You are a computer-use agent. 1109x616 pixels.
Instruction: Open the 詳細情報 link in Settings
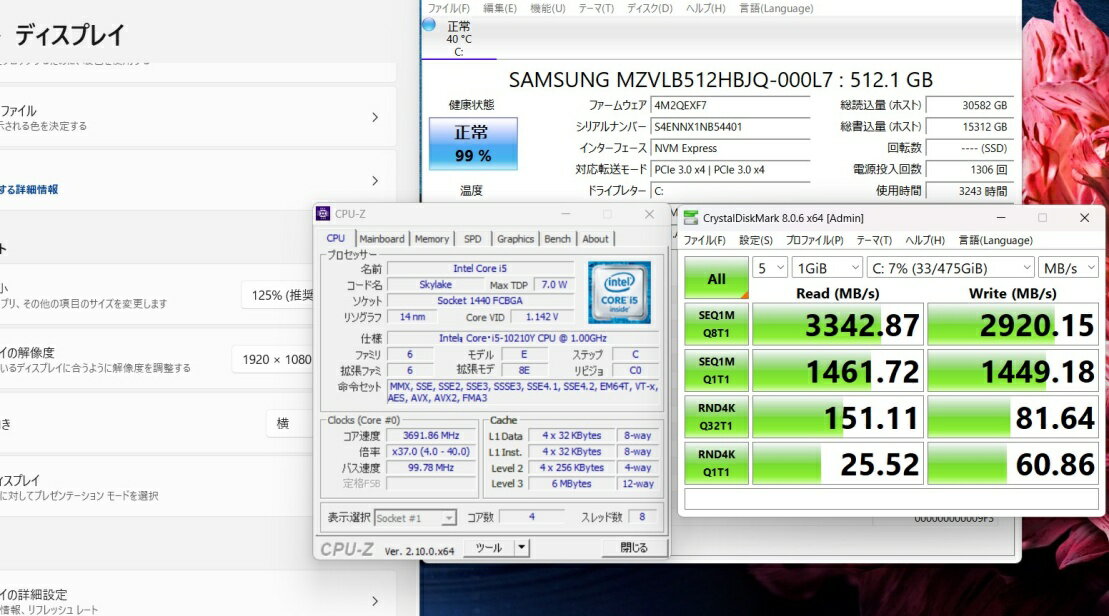click(29, 190)
